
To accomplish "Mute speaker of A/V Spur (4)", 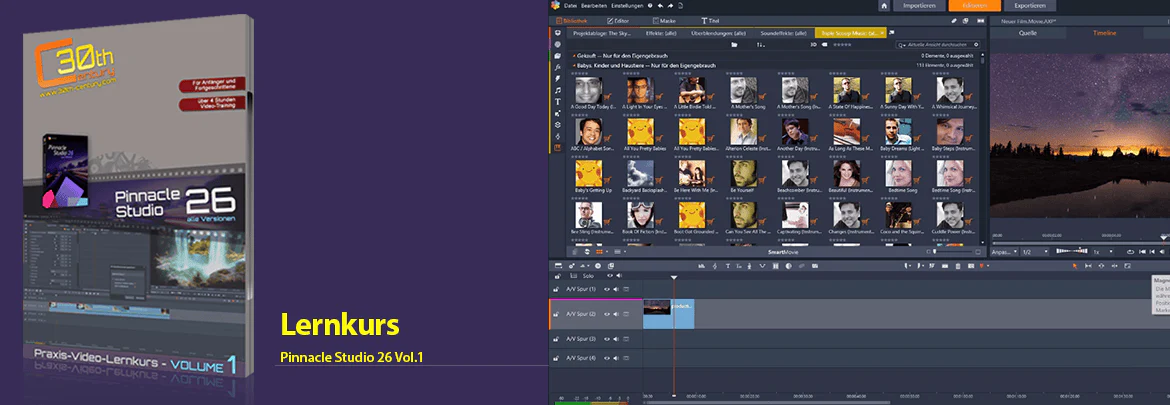I will [x=616, y=358].
